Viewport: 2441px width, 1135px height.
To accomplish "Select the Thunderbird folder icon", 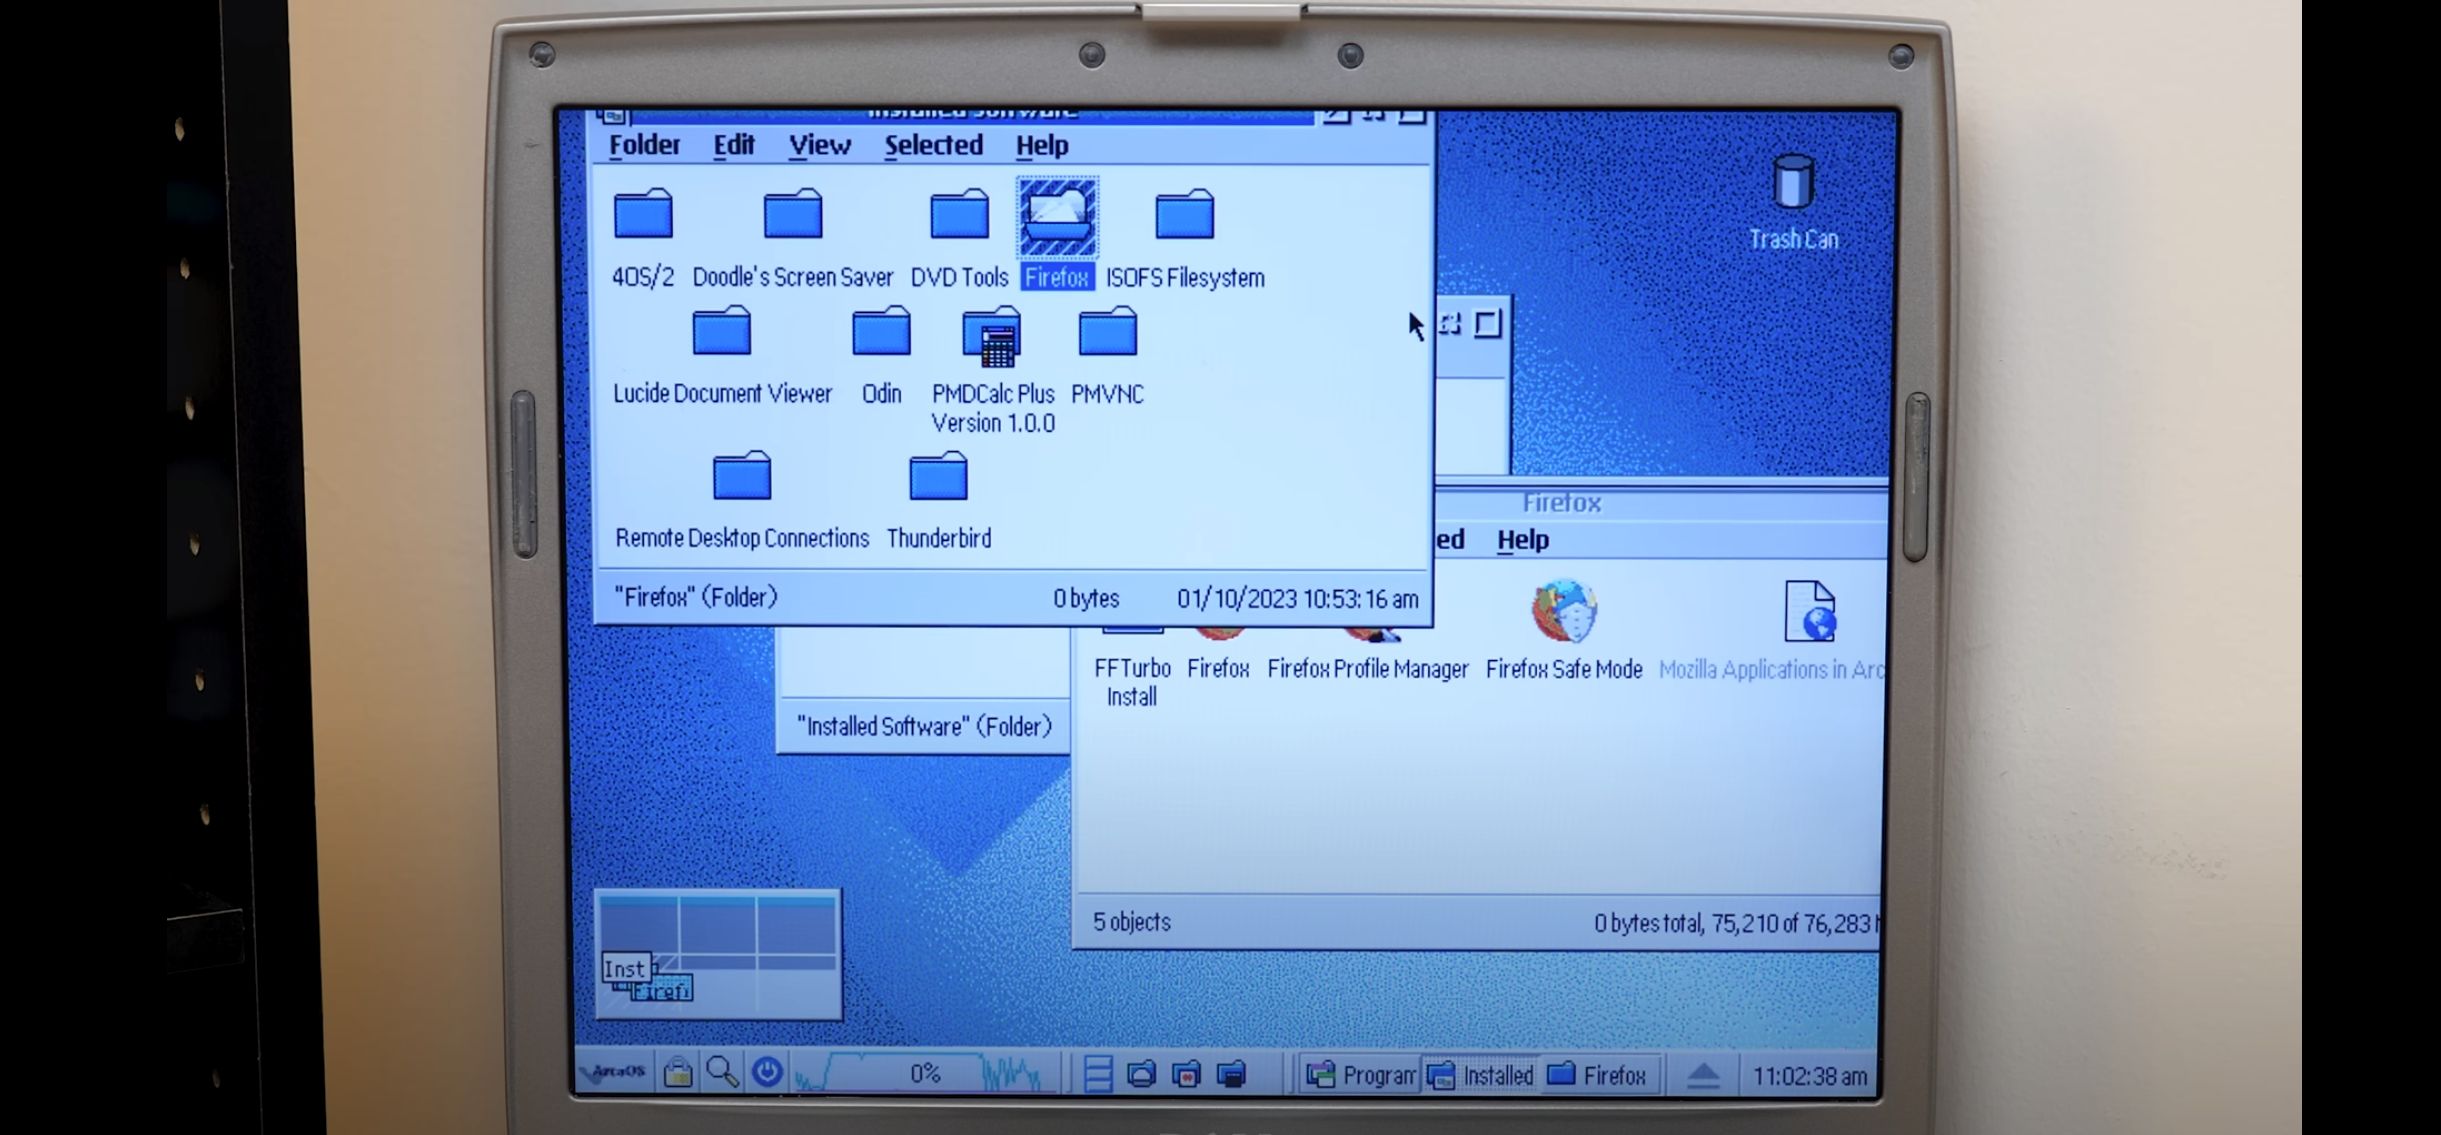I will 938,478.
